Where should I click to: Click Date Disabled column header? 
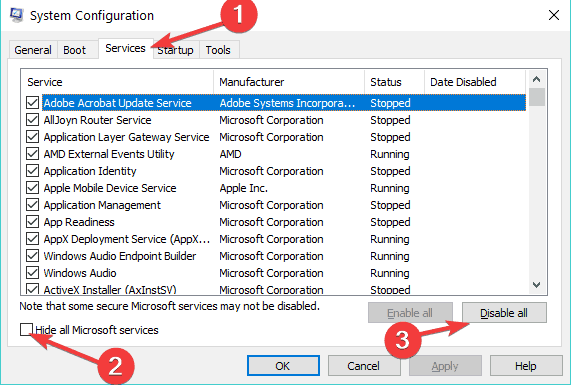click(x=475, y=82)
